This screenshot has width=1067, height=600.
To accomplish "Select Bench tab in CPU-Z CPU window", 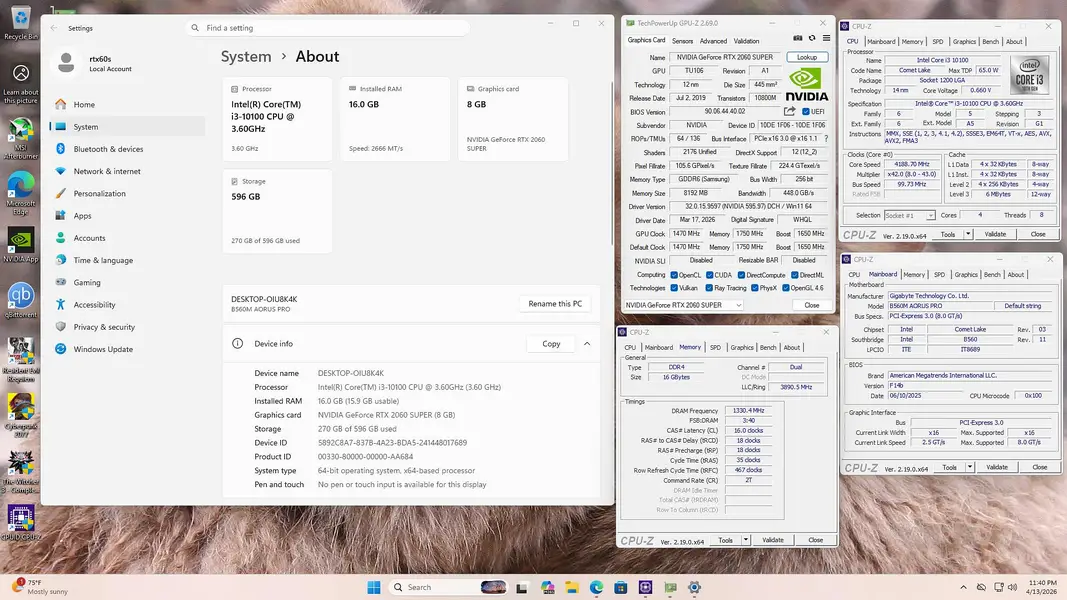I will [x=991, y=41].
